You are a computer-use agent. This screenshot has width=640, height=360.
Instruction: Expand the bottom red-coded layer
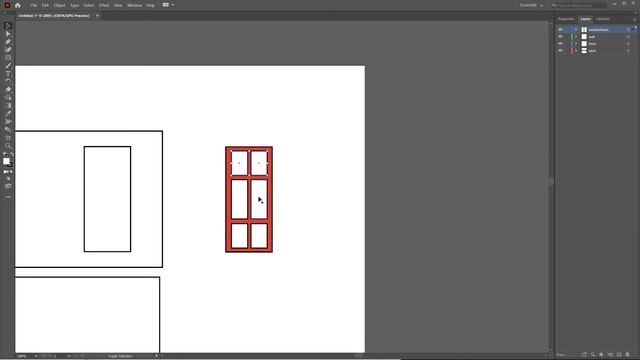(576, 51)
